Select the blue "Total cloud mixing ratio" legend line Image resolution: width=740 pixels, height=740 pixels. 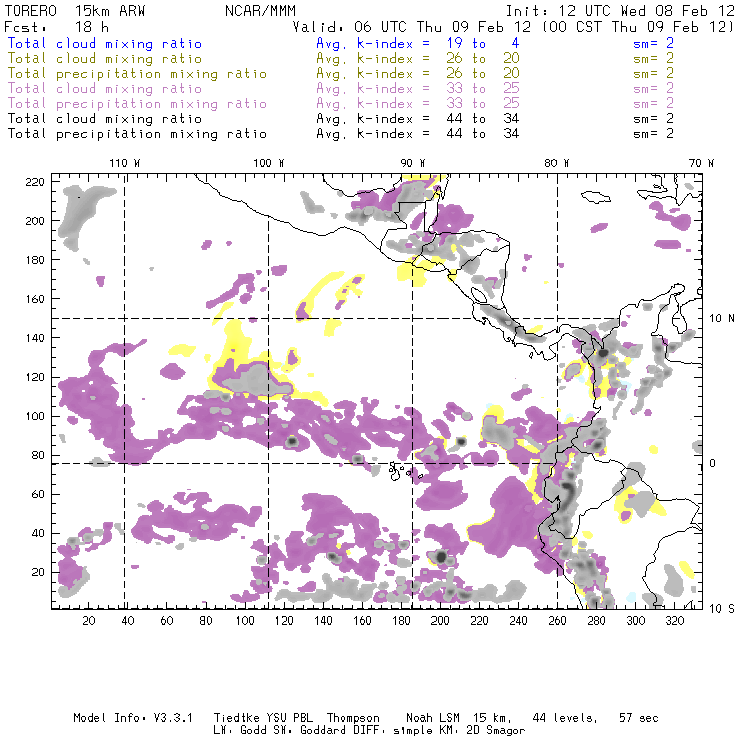pos(105,44)
